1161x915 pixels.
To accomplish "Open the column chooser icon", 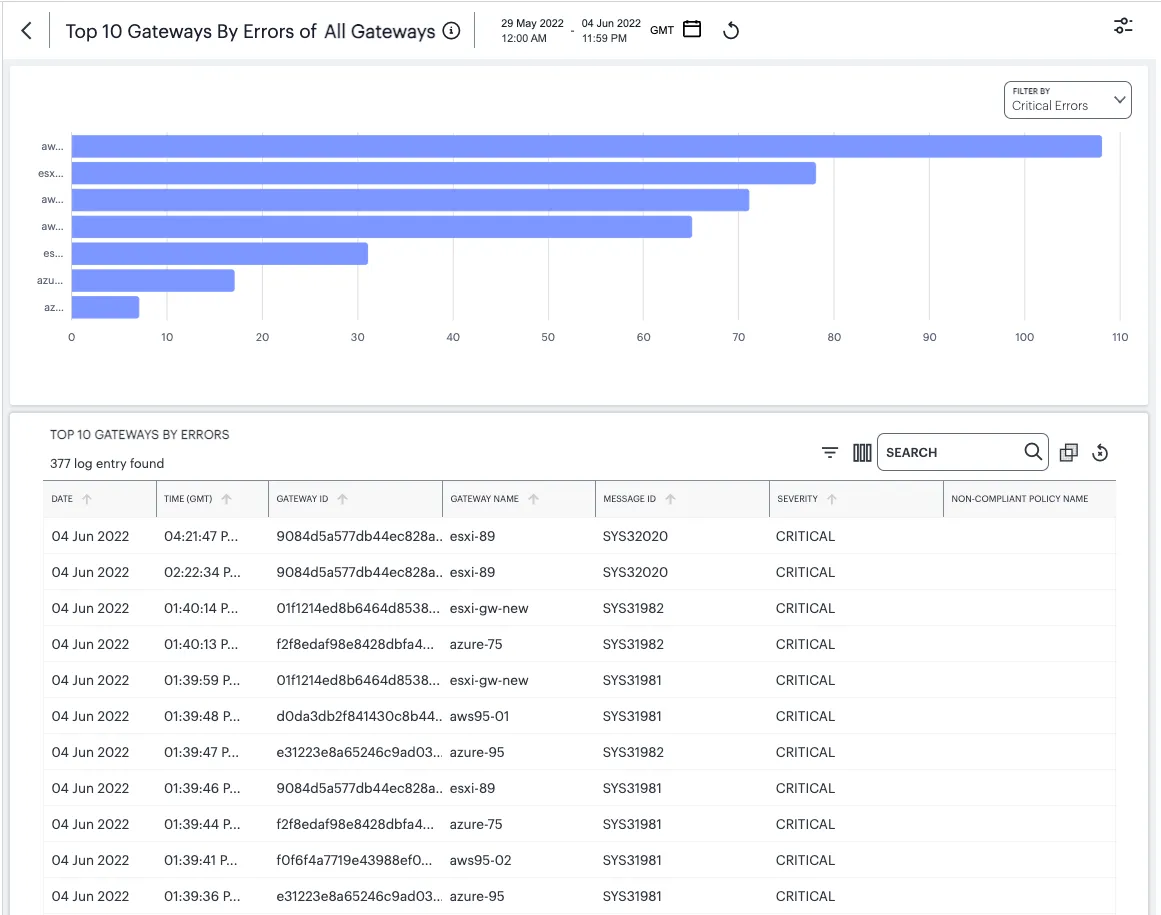I will 862,452.
